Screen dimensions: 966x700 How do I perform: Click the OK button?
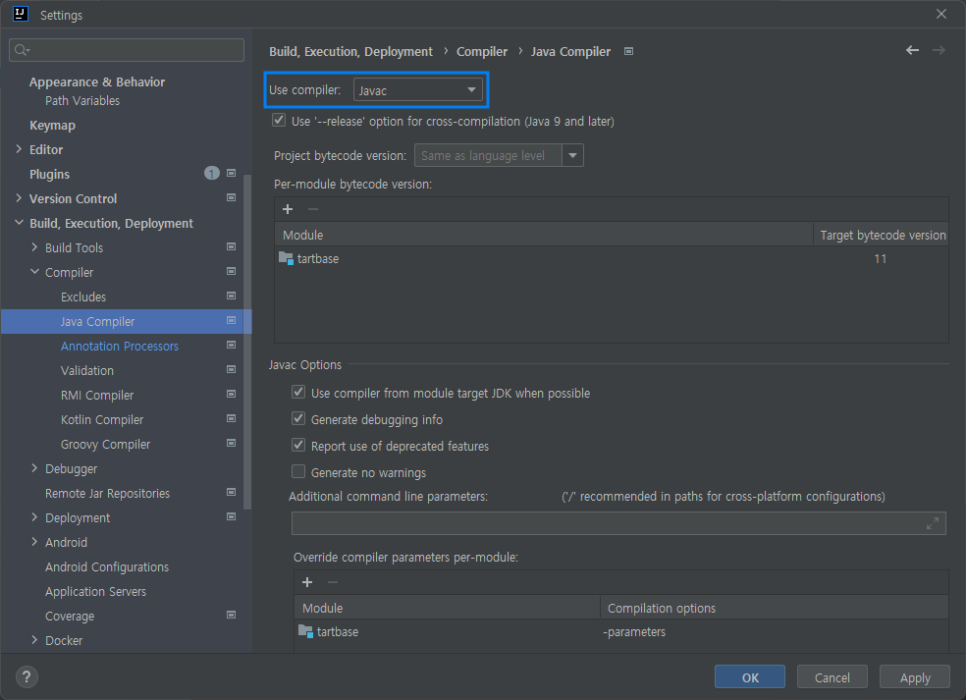[x=750, y=677]
